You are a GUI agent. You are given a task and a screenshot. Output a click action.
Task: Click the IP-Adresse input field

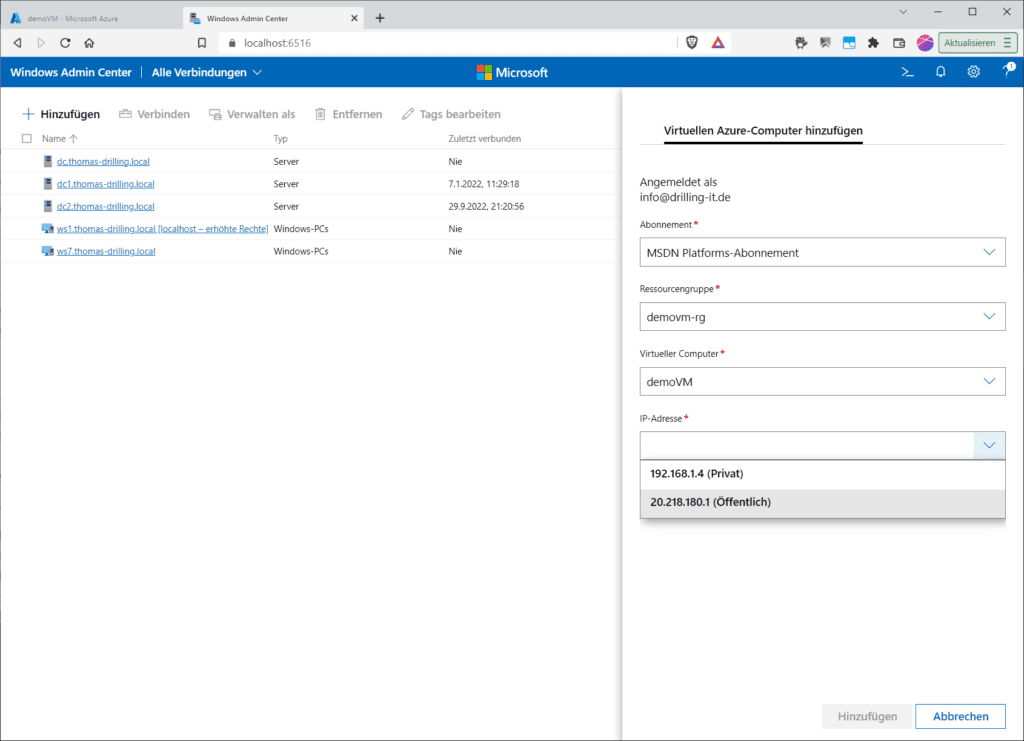807,445
